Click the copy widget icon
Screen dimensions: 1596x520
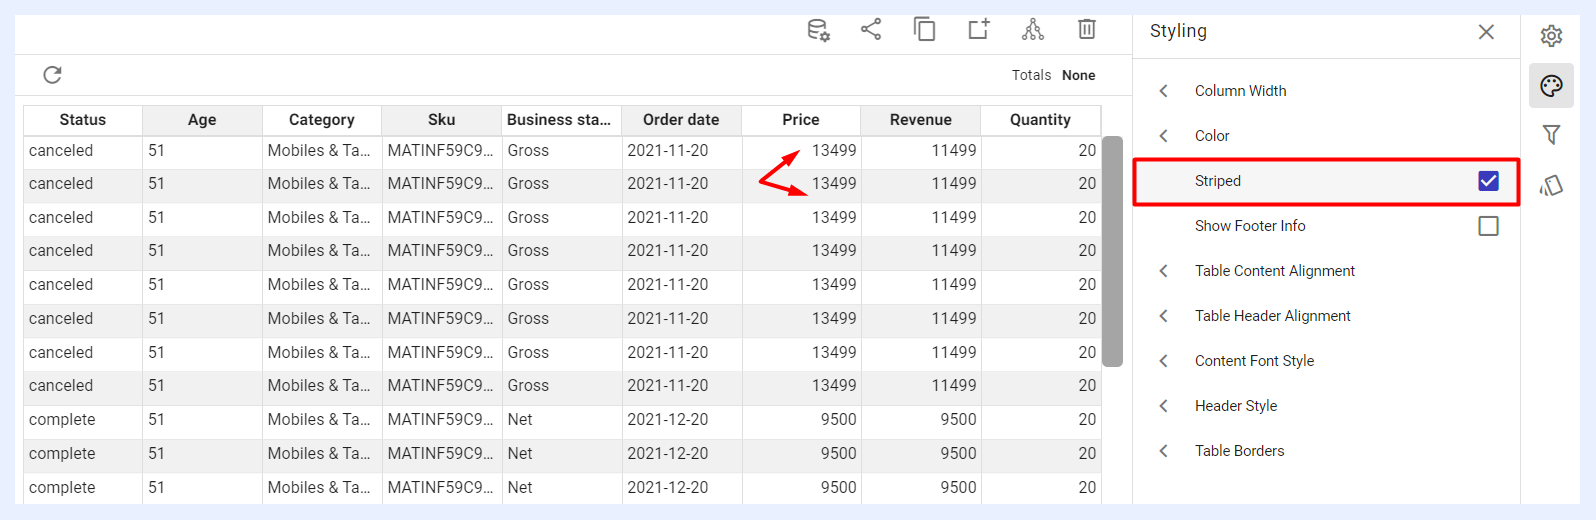coord(925,29)
